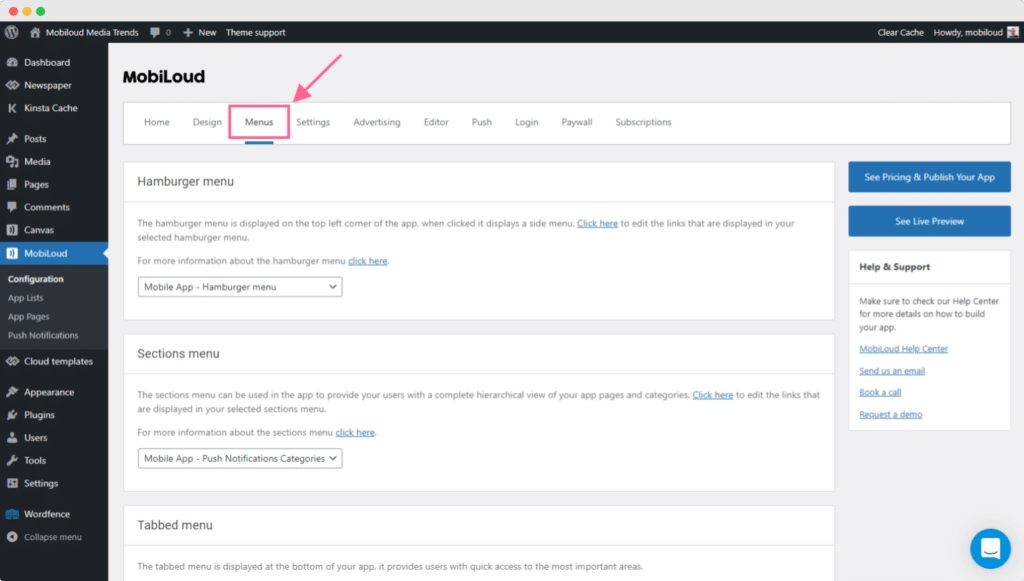Open hamburger menu more information link

click(x=368, y=260)
